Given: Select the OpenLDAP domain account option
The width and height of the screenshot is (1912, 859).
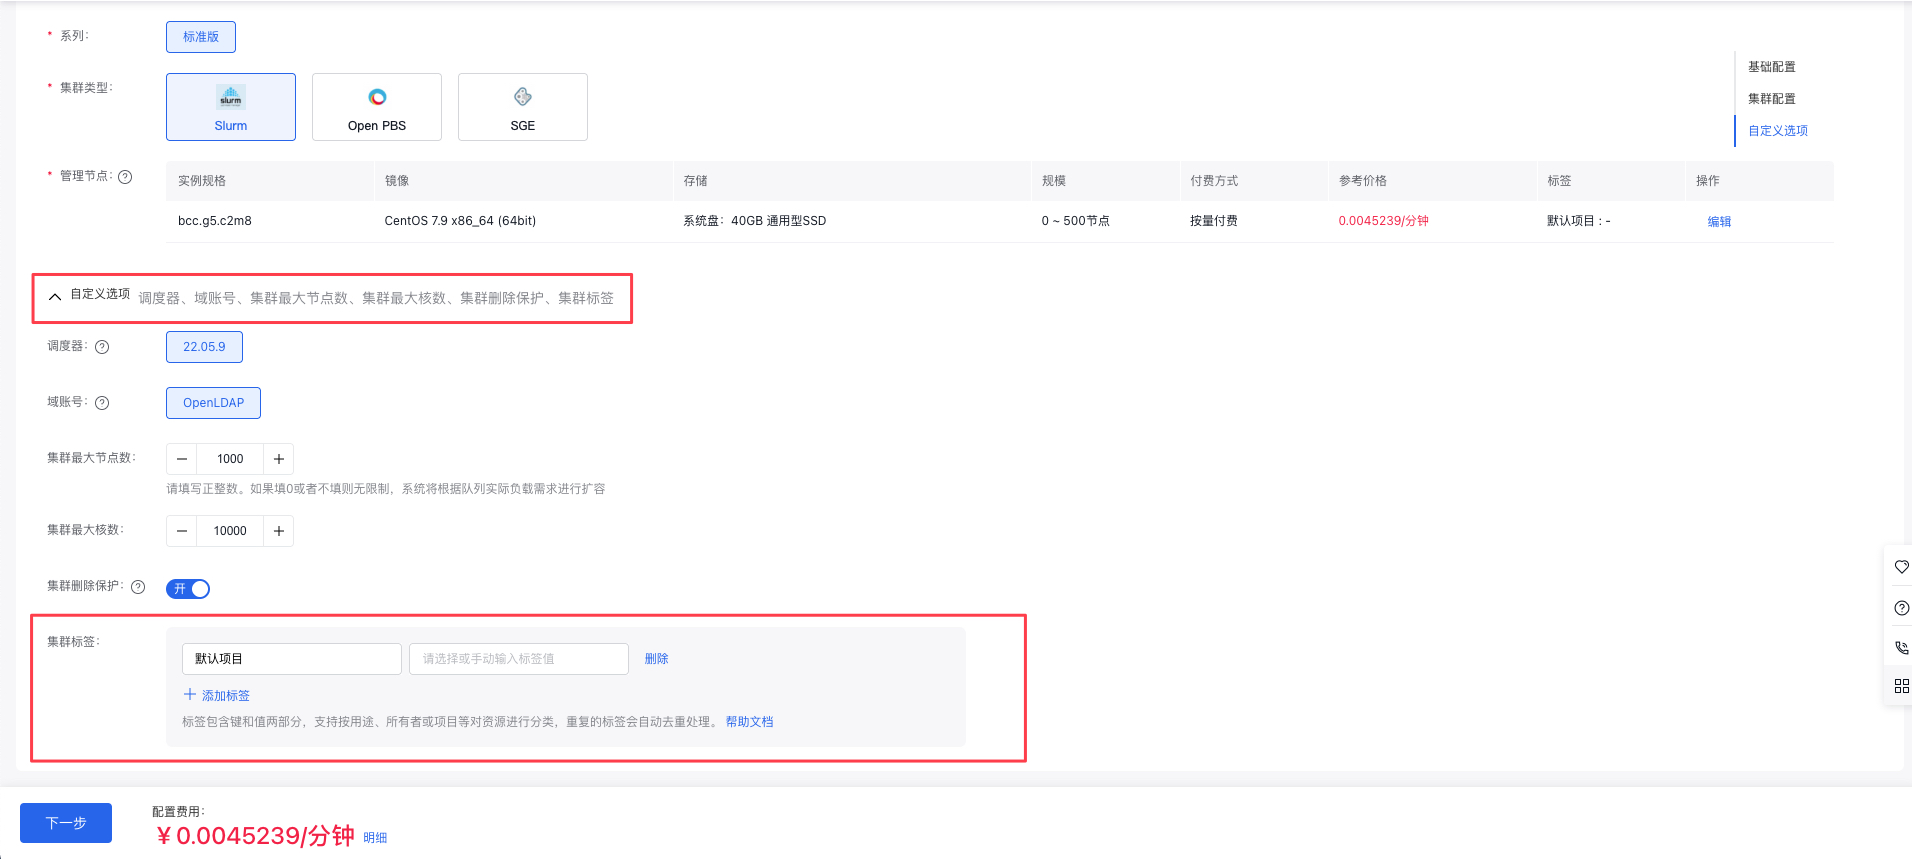Looking at the screenshot, I should pos(213,403).
